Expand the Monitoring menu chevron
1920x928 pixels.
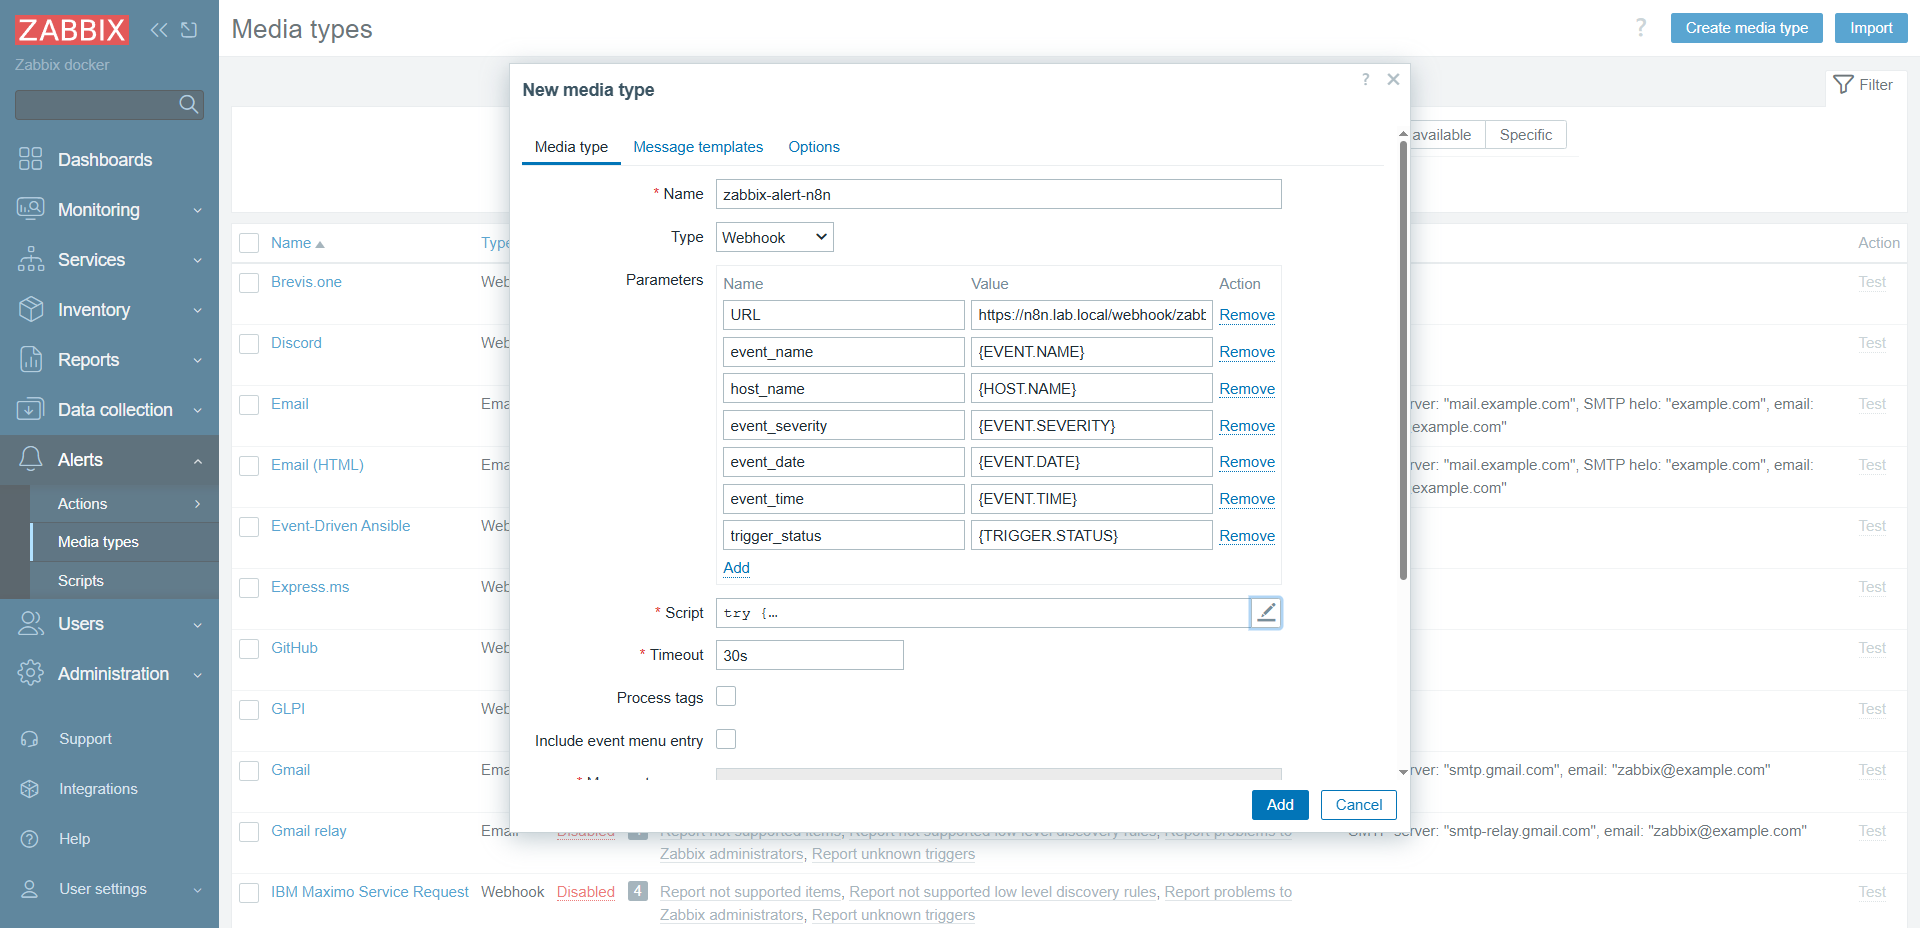198,210
